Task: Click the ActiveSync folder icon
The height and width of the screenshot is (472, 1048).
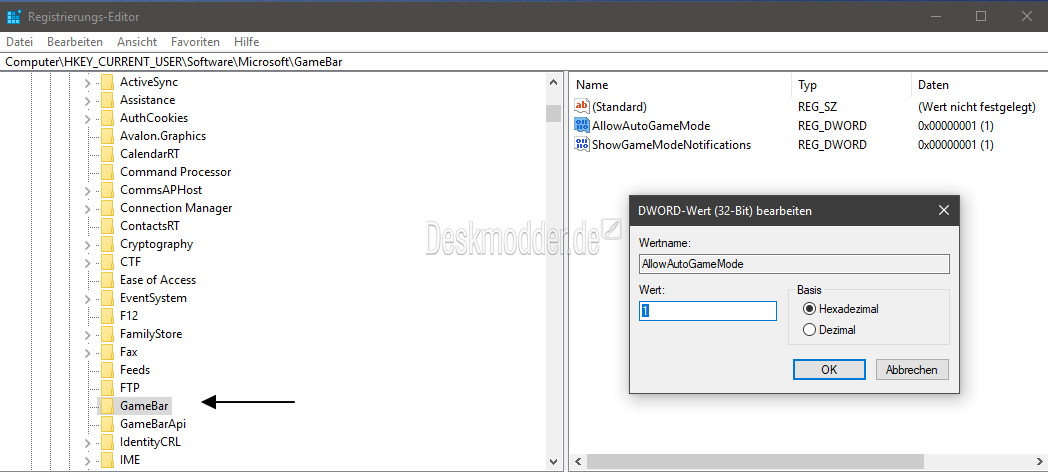Action: pos(107,82)
